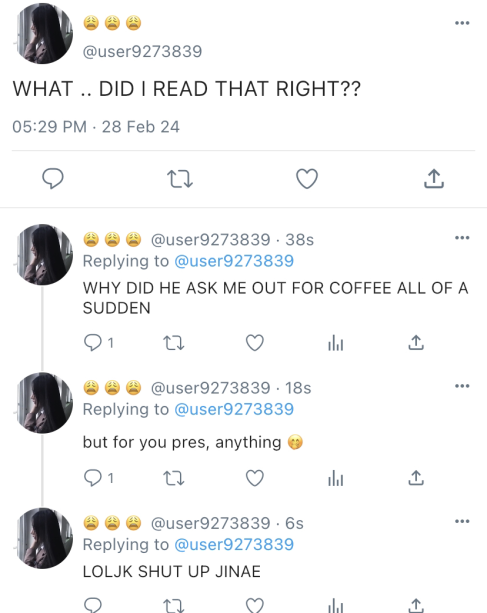Open more options on the 18s reply
The width and height of the screenshot is (487, 613).
point(462,386)
